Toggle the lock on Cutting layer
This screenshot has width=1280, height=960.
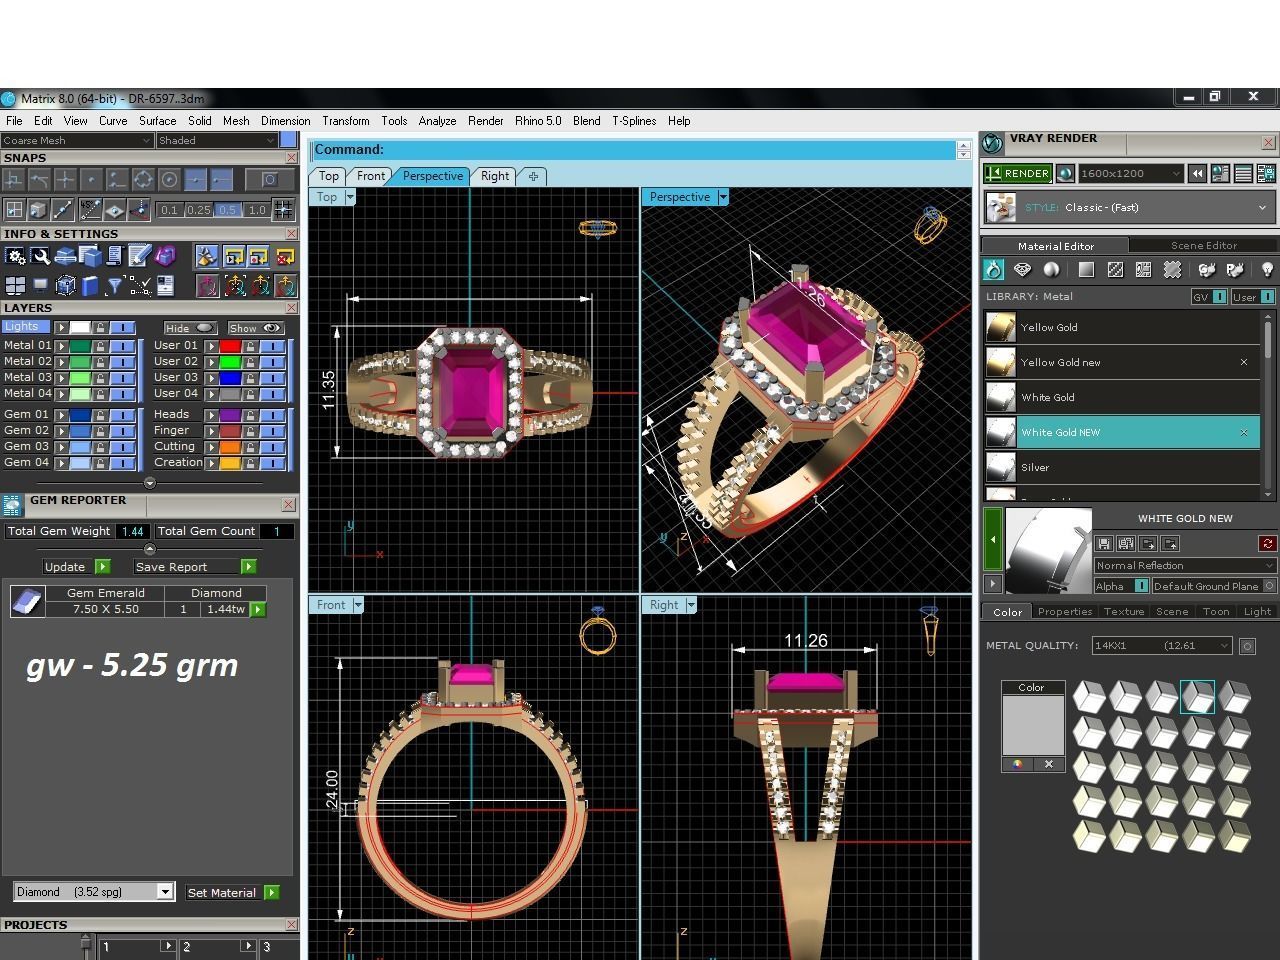(250, 447)
